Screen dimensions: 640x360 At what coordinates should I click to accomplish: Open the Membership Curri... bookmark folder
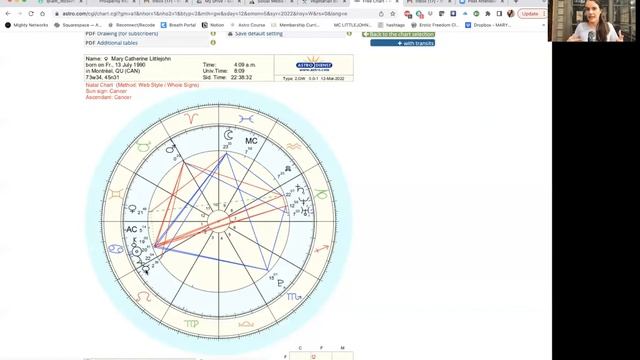coord(296,25)
